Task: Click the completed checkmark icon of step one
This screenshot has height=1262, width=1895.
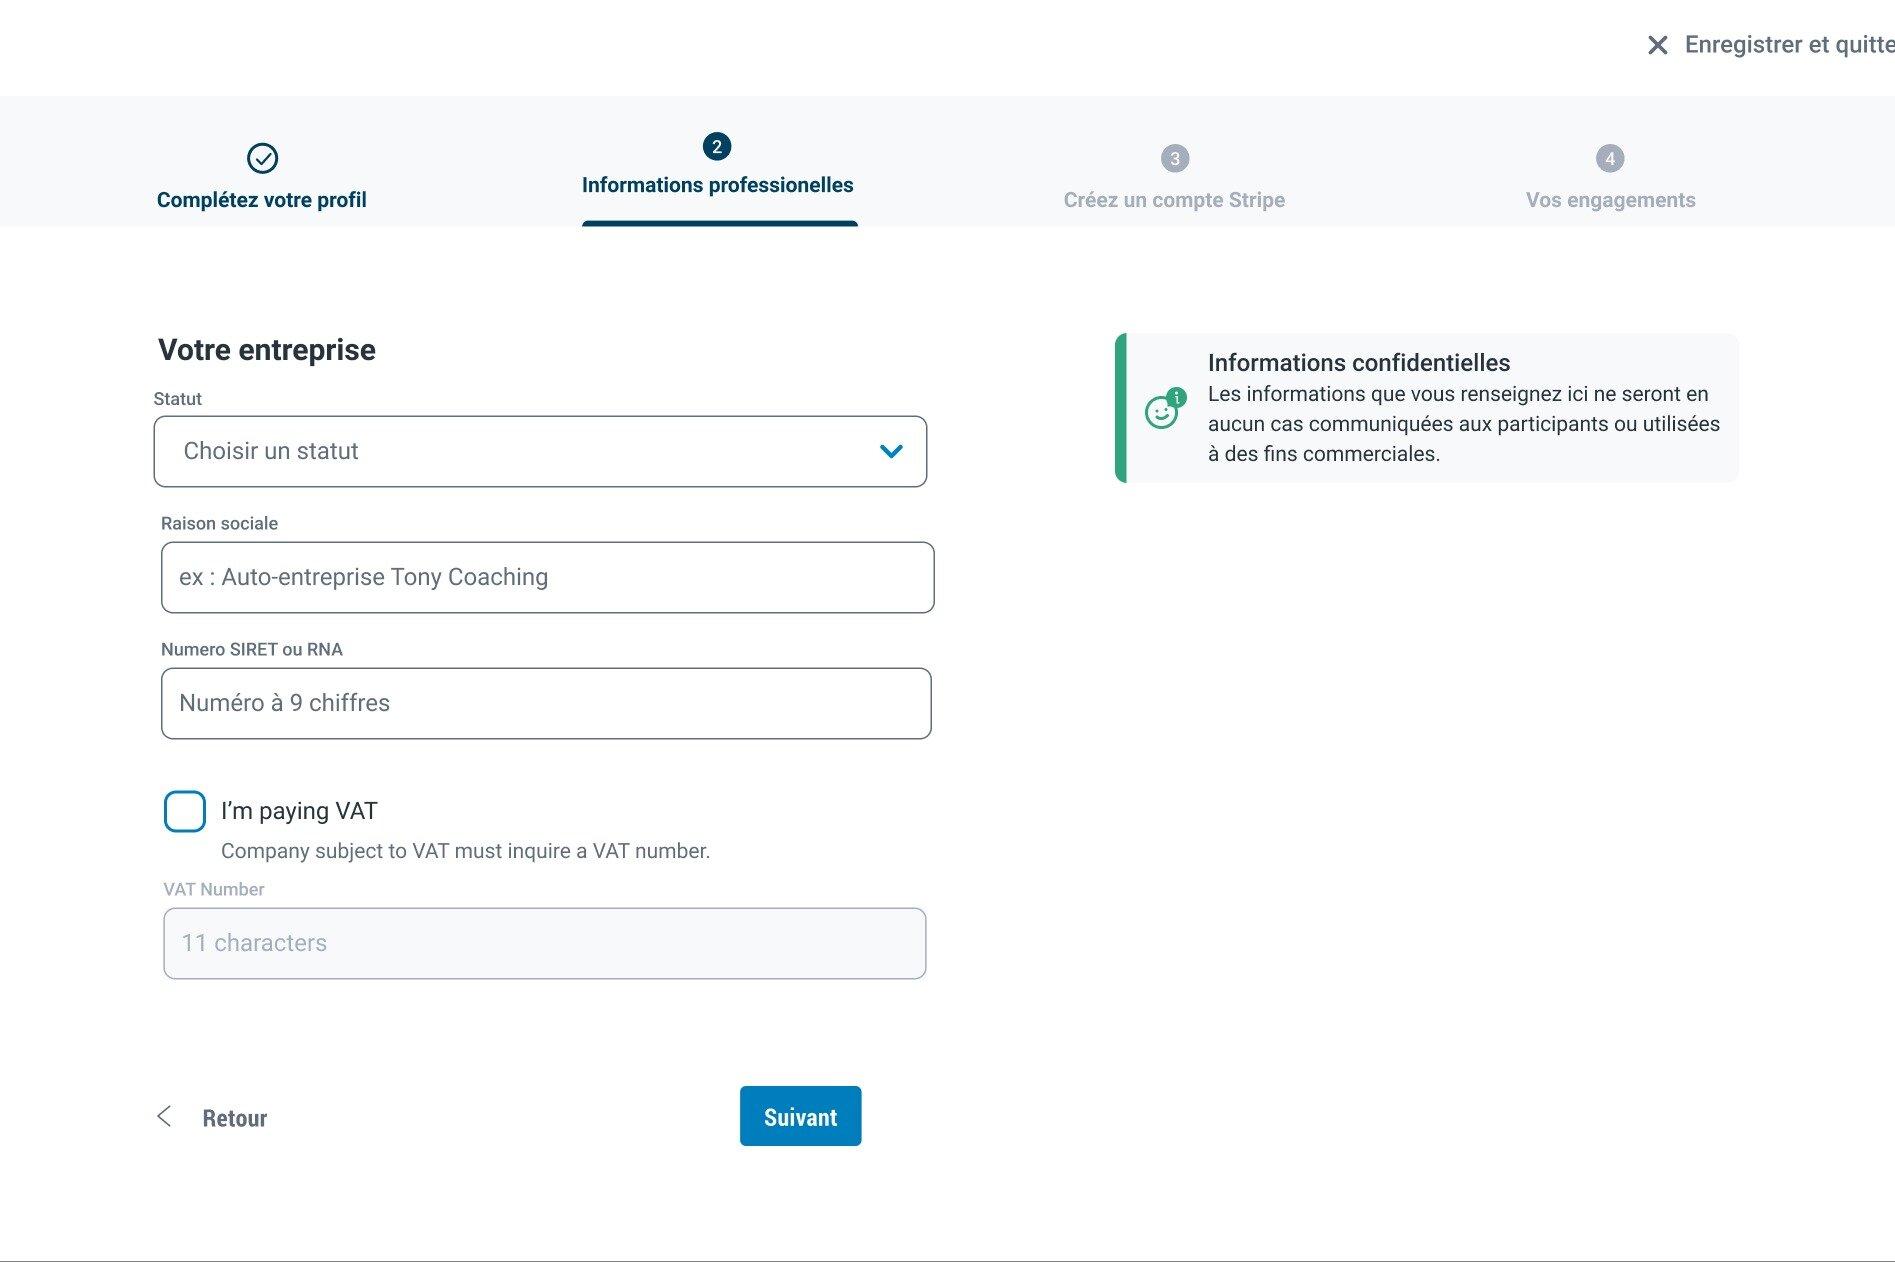Action: point(262,158)
